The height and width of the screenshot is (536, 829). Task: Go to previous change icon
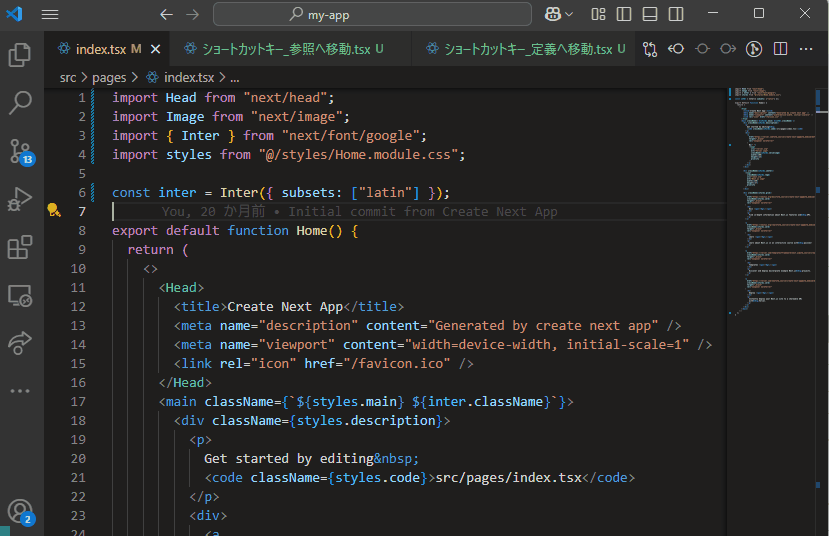(x=676, y=49)
